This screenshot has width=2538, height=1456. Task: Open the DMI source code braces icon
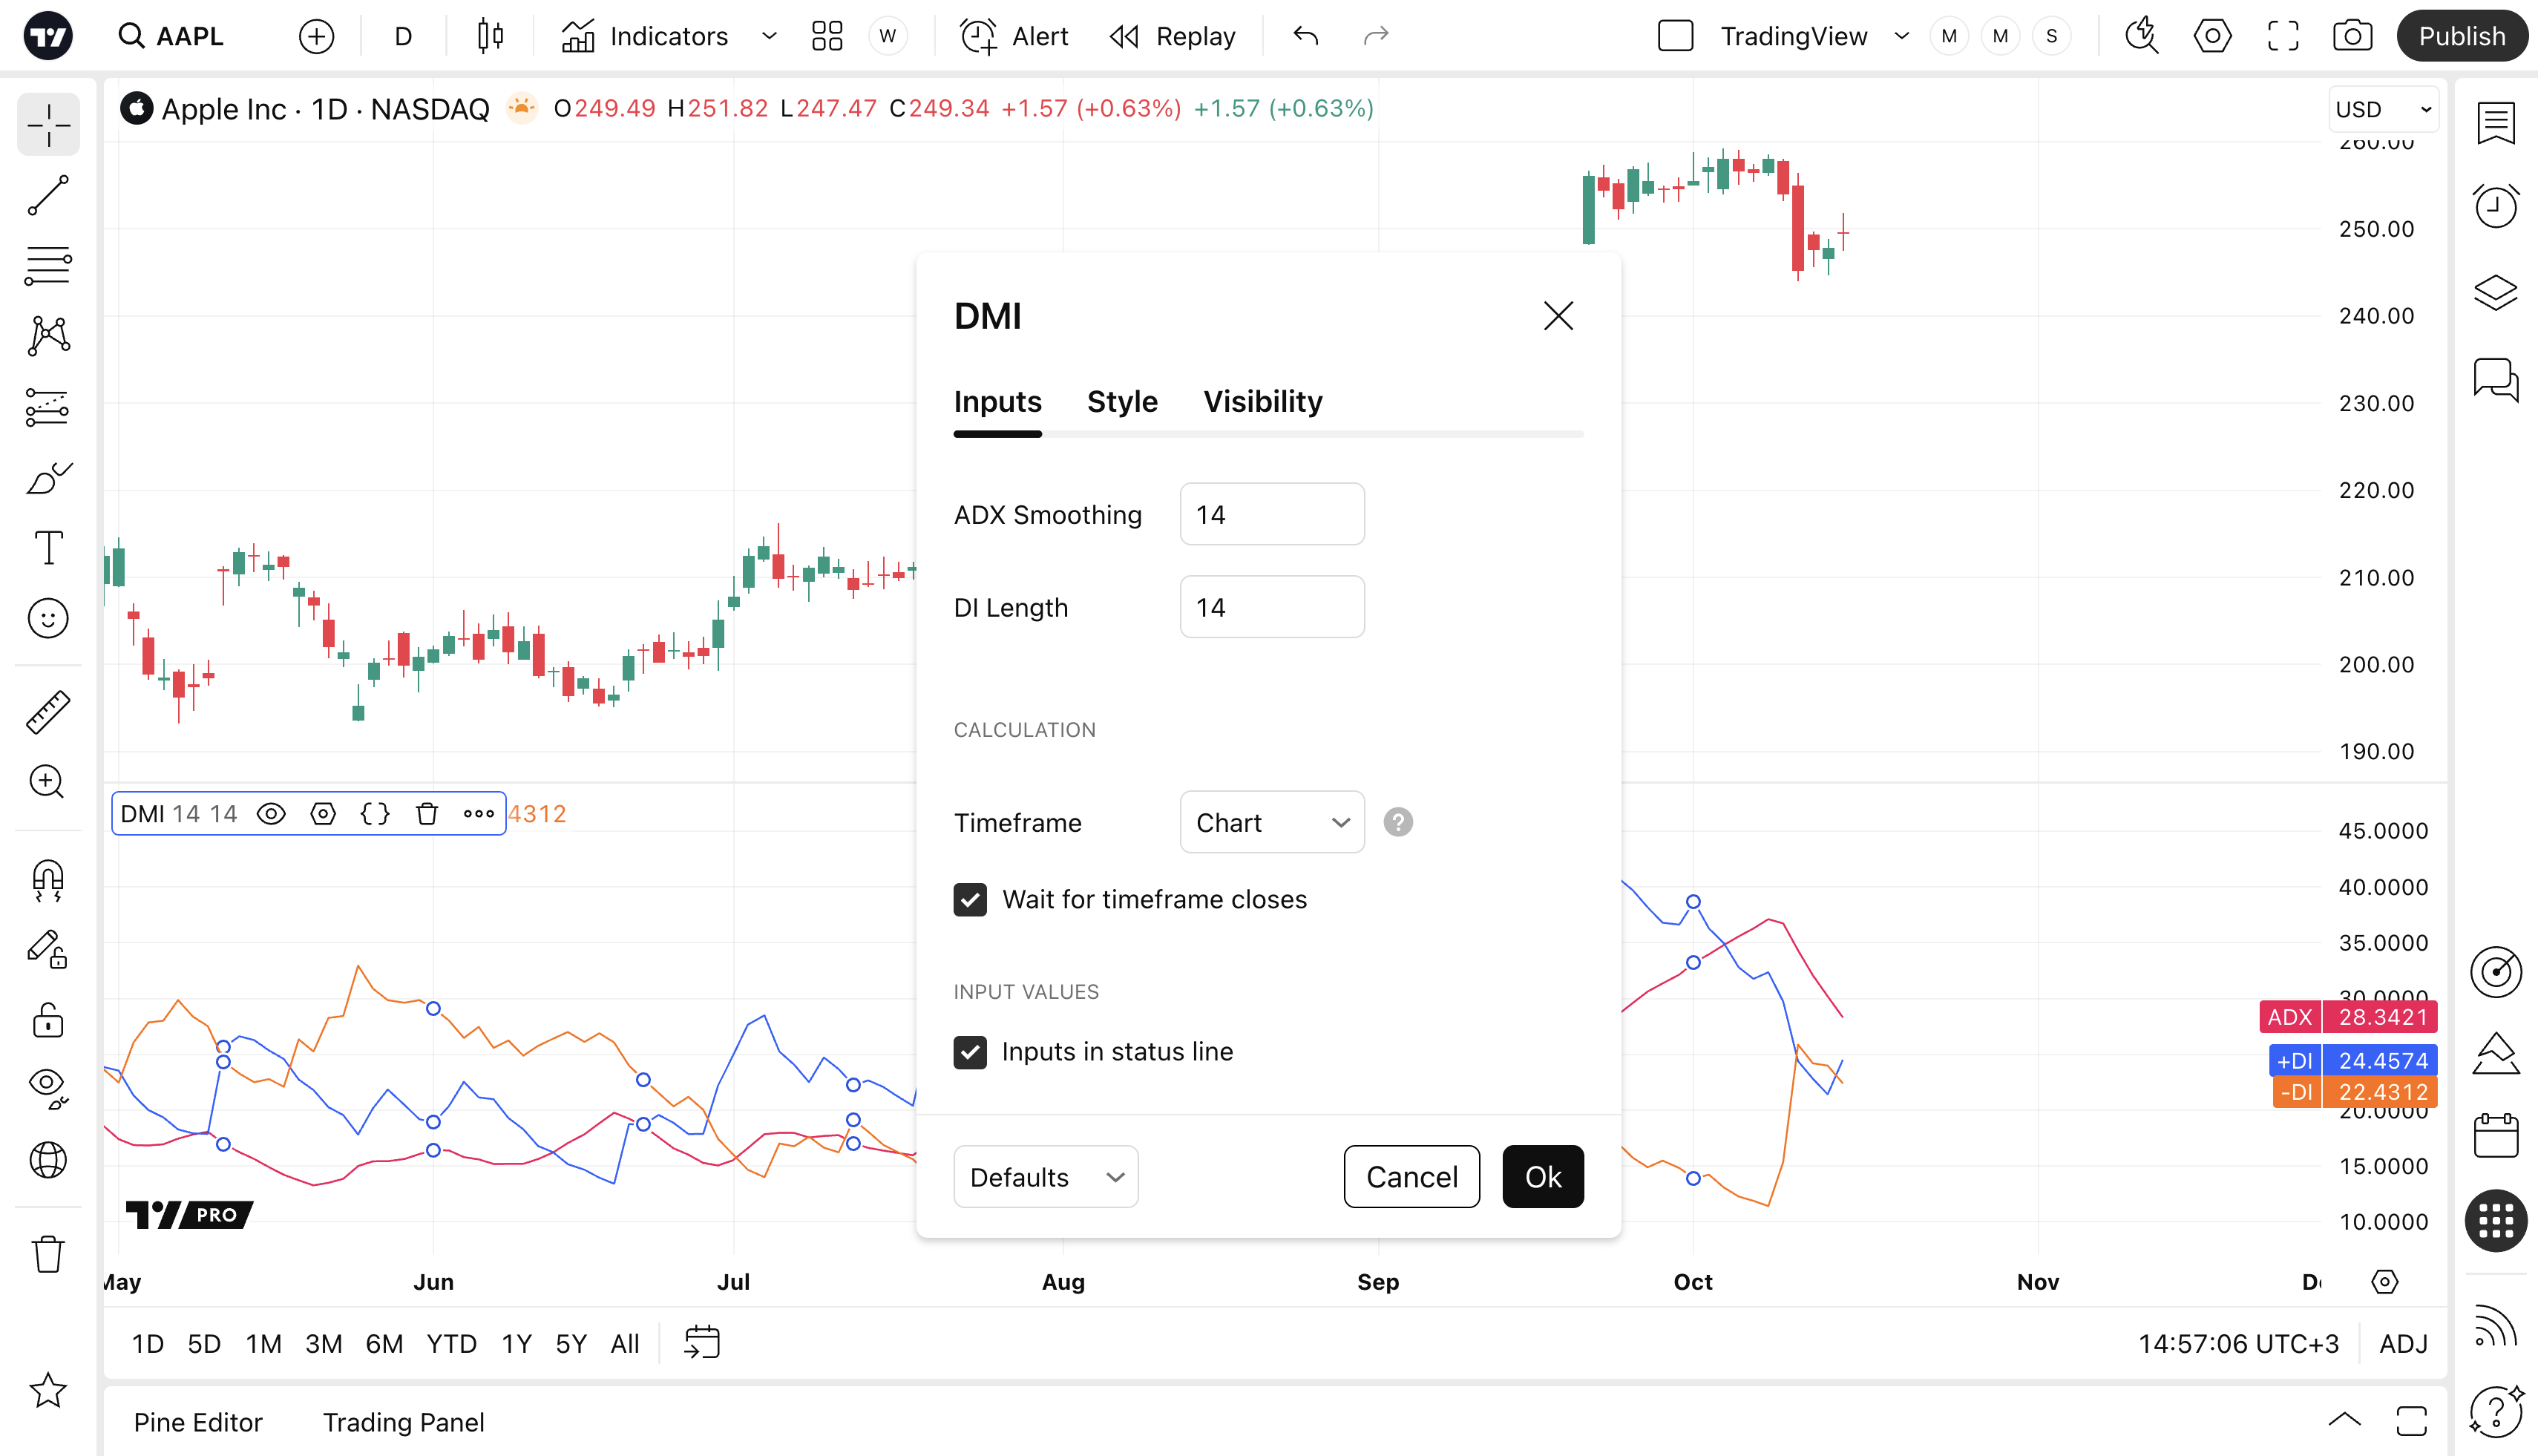(375, 814)
